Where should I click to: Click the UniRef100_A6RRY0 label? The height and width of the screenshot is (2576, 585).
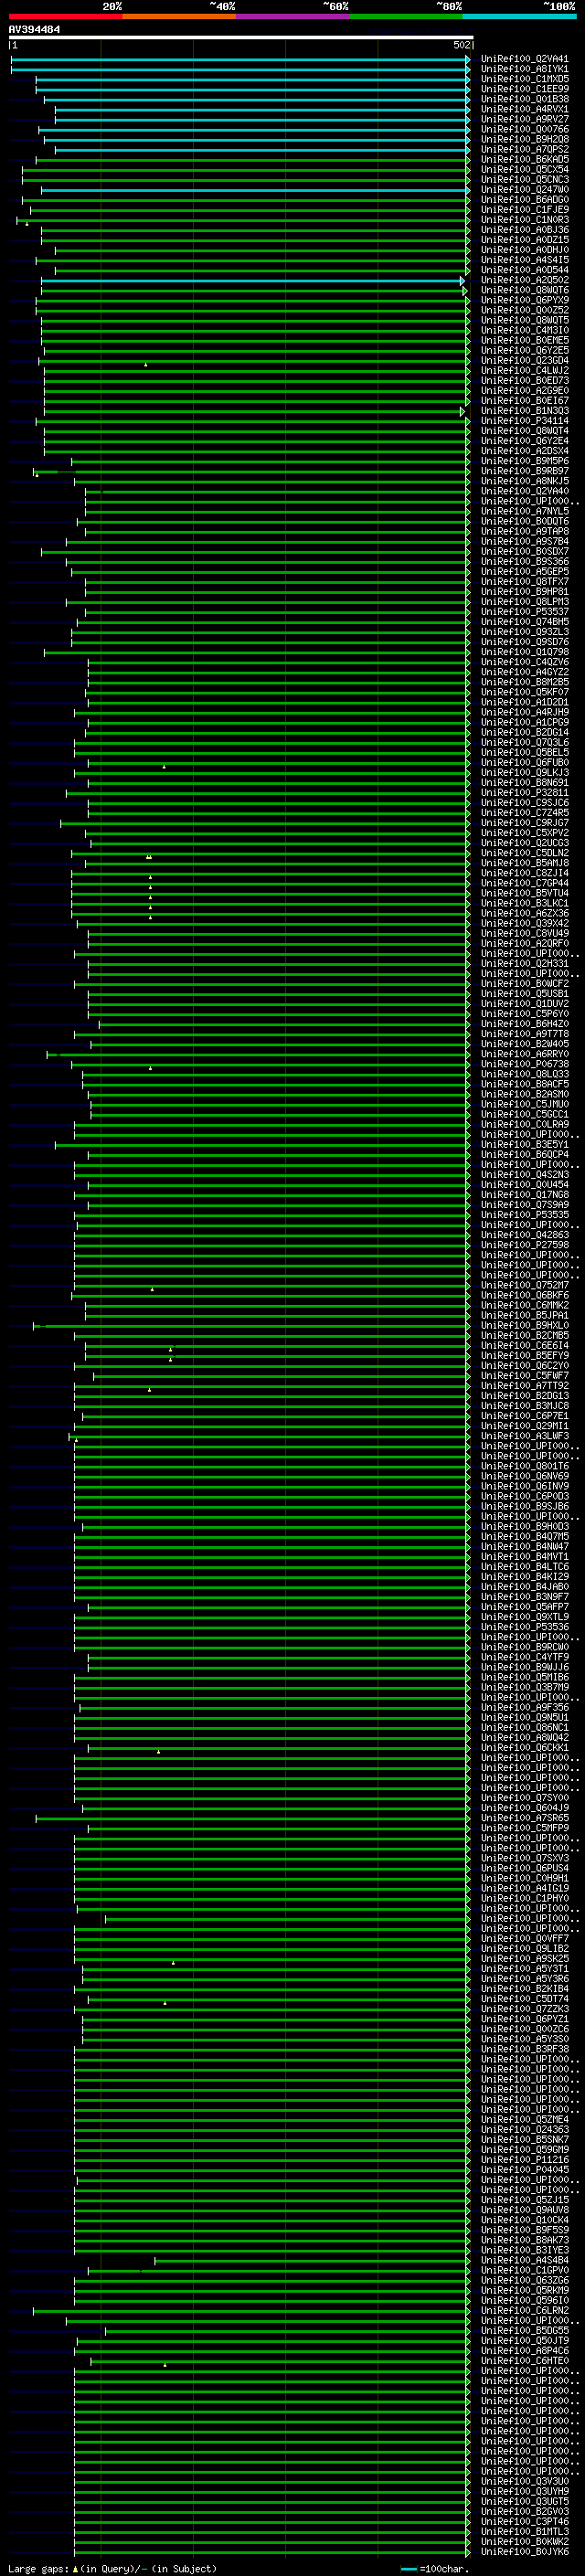pos(524,1054)
